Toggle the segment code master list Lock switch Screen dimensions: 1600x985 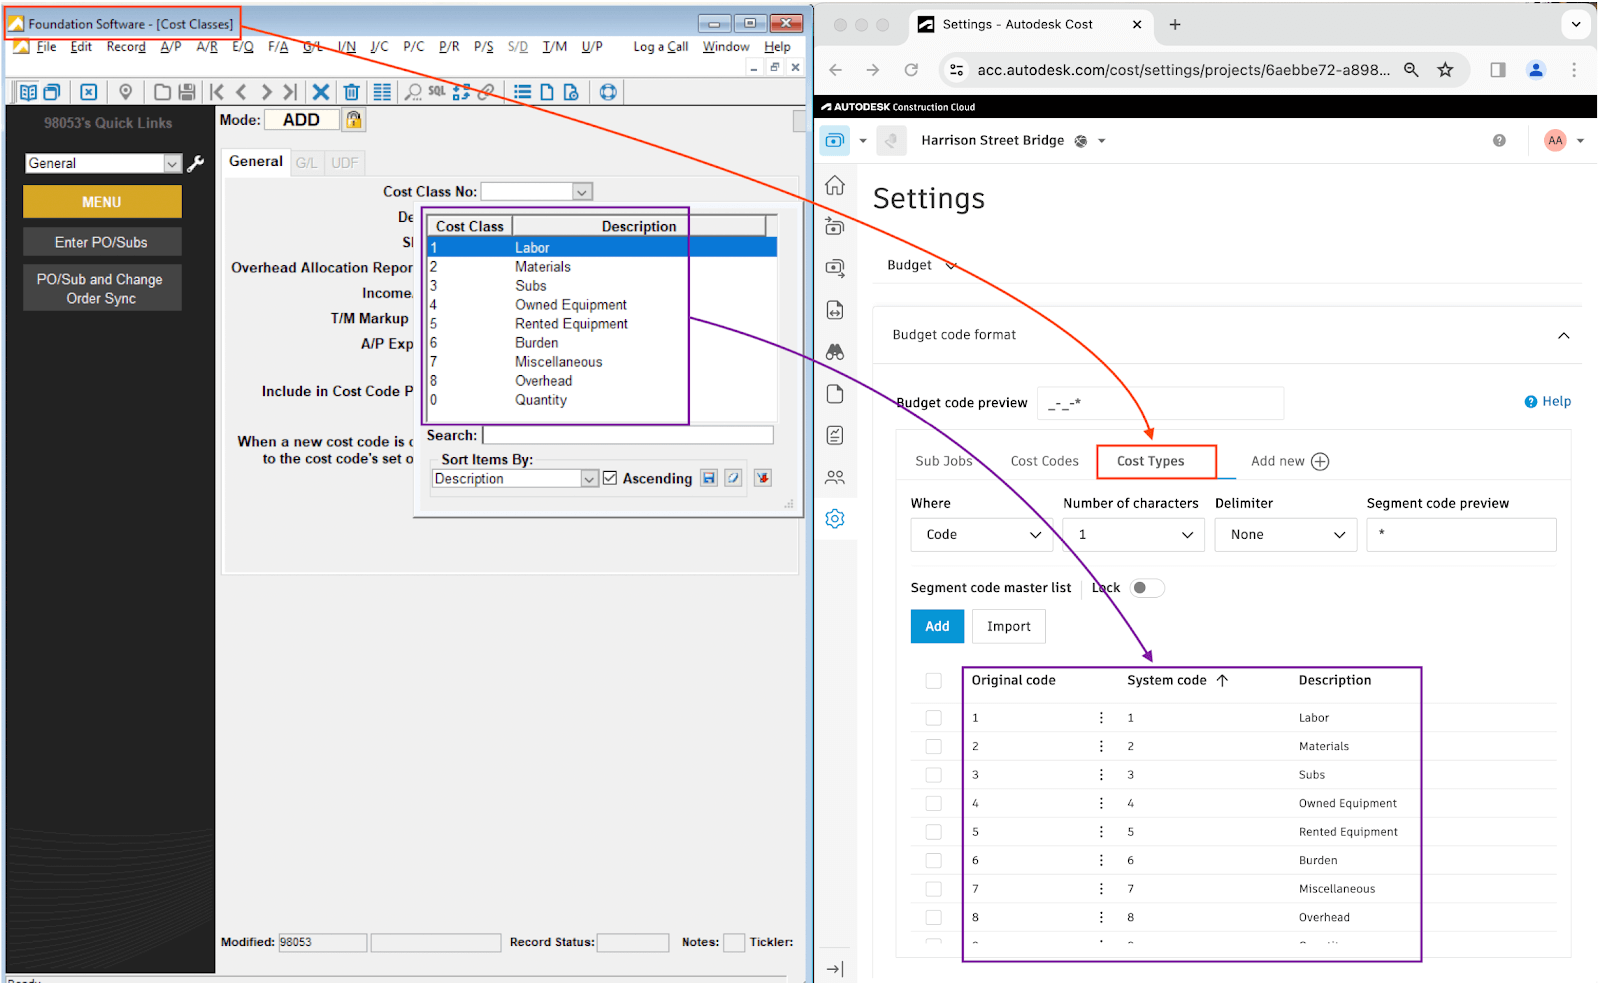tap(1147, 588)
